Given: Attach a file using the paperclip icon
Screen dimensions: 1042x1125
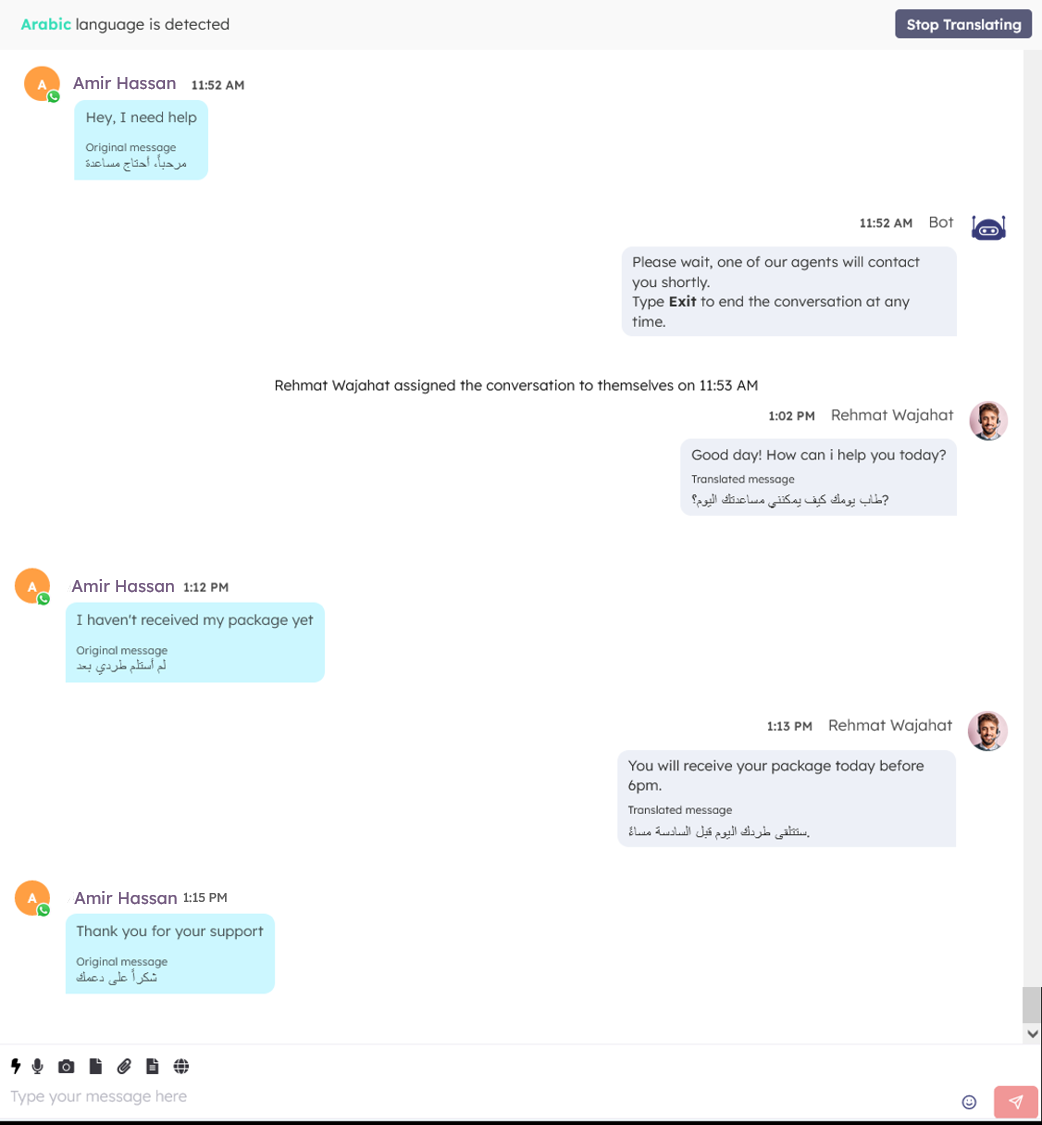Looking at the screenshot, I should 124,1066.
